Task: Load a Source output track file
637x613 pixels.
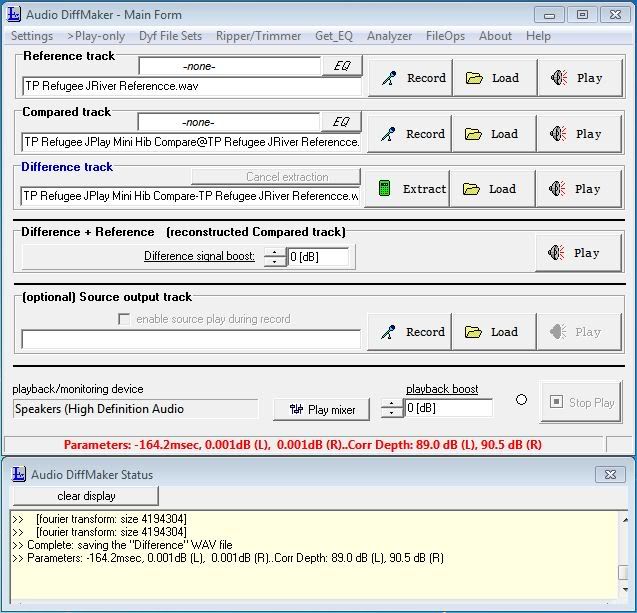Action: 494,332
